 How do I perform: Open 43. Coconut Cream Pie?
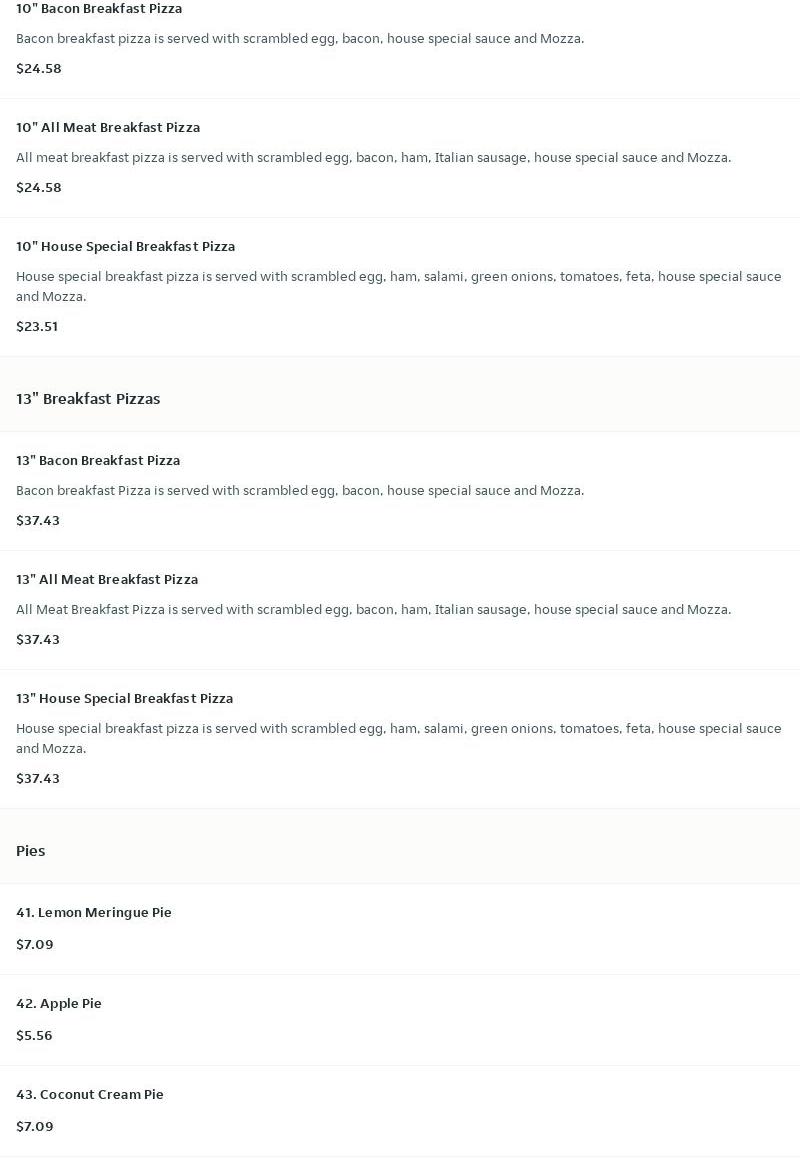[90, 1094]
